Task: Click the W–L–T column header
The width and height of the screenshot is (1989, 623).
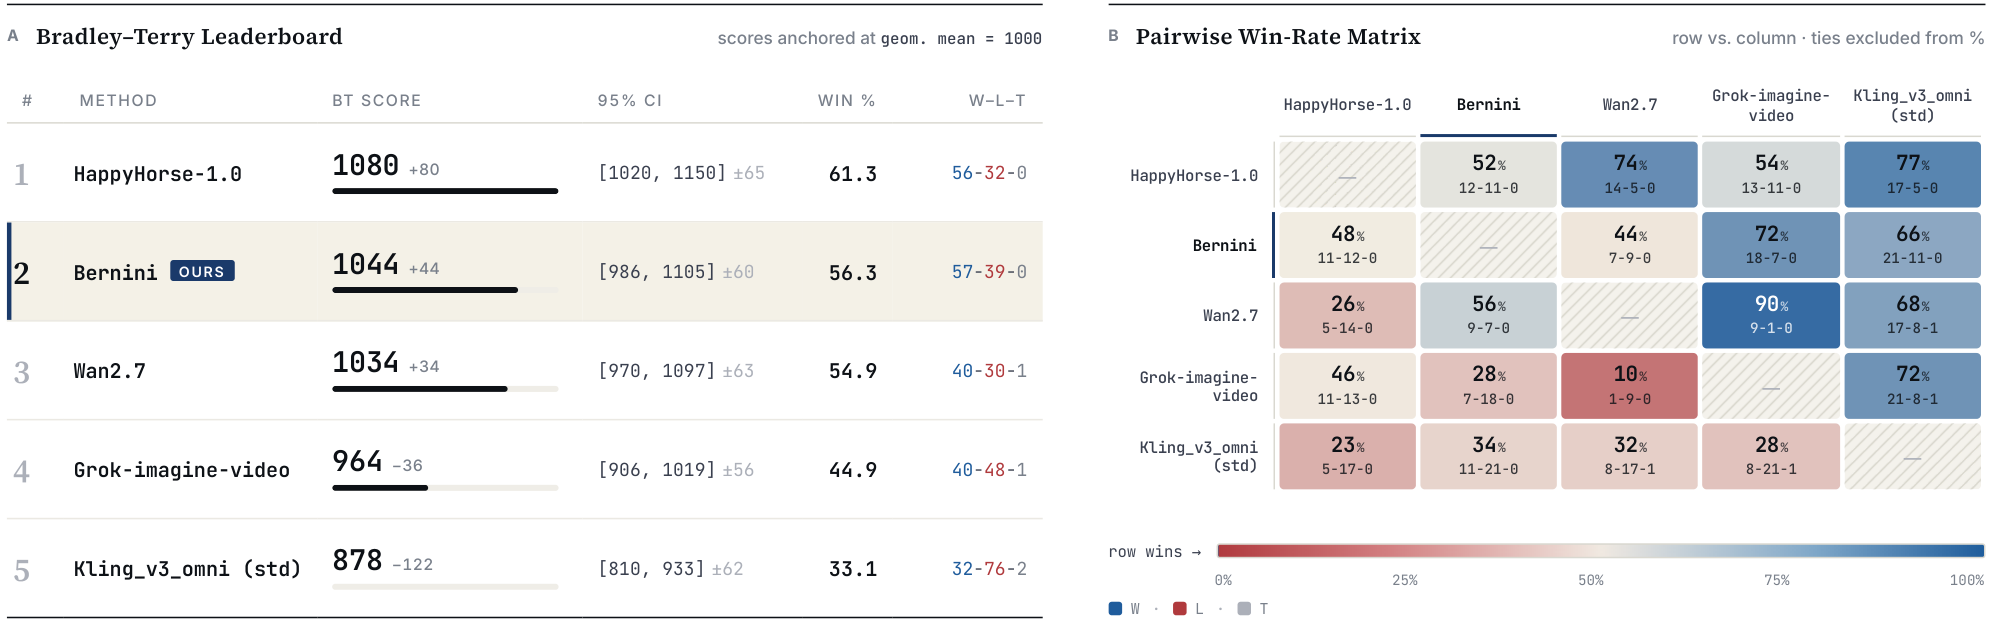Action: pos(997,100)
